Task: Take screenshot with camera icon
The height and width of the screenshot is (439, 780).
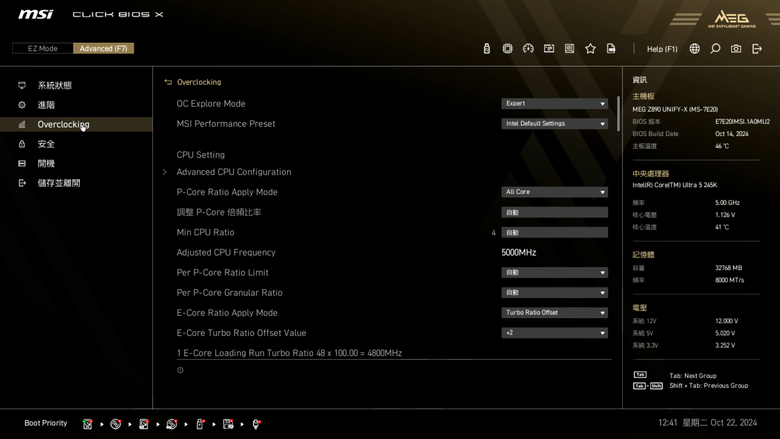Action: [x=736, y=48]
